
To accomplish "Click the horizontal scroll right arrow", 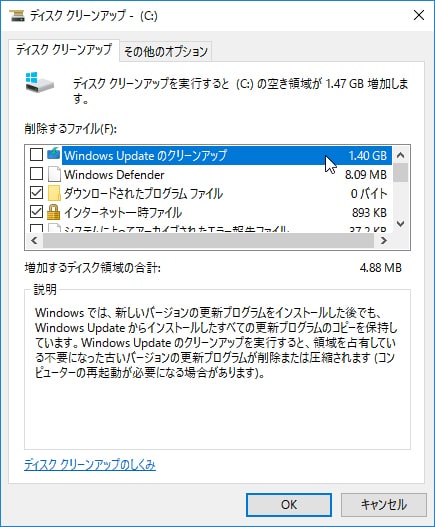I will (x=384, y=240).
